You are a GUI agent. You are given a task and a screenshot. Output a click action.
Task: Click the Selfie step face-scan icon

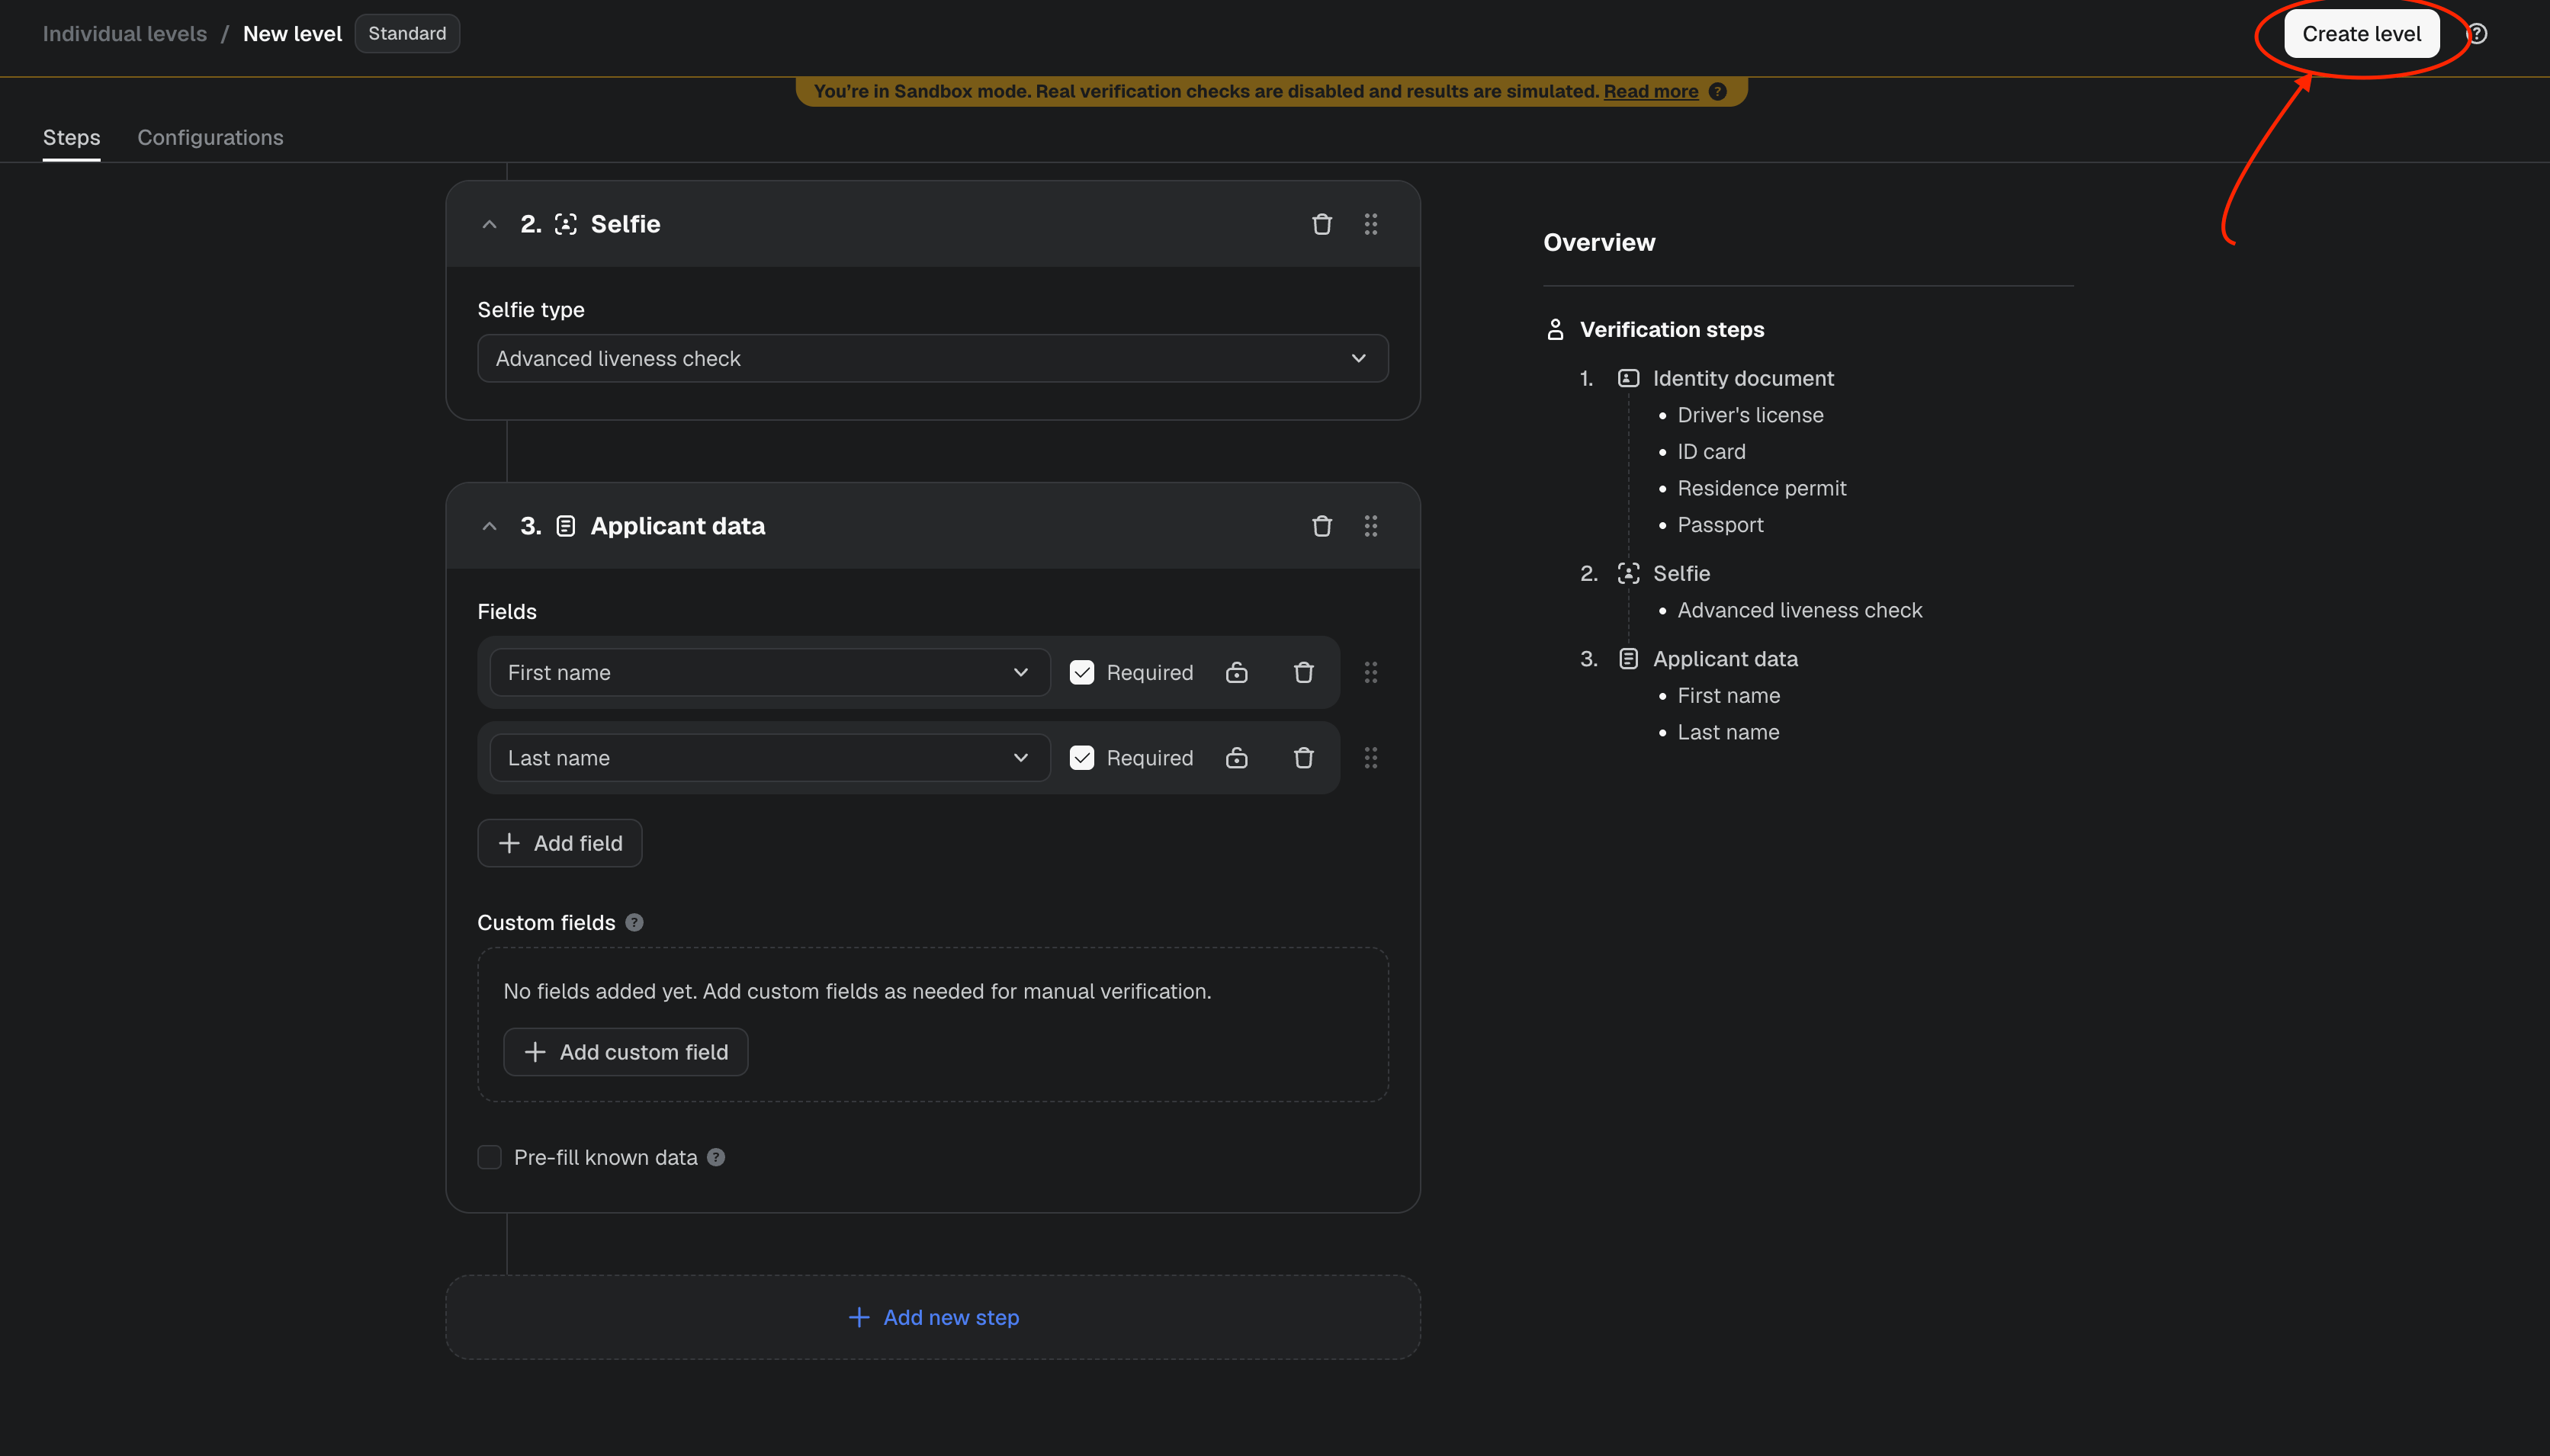point(566,224)
